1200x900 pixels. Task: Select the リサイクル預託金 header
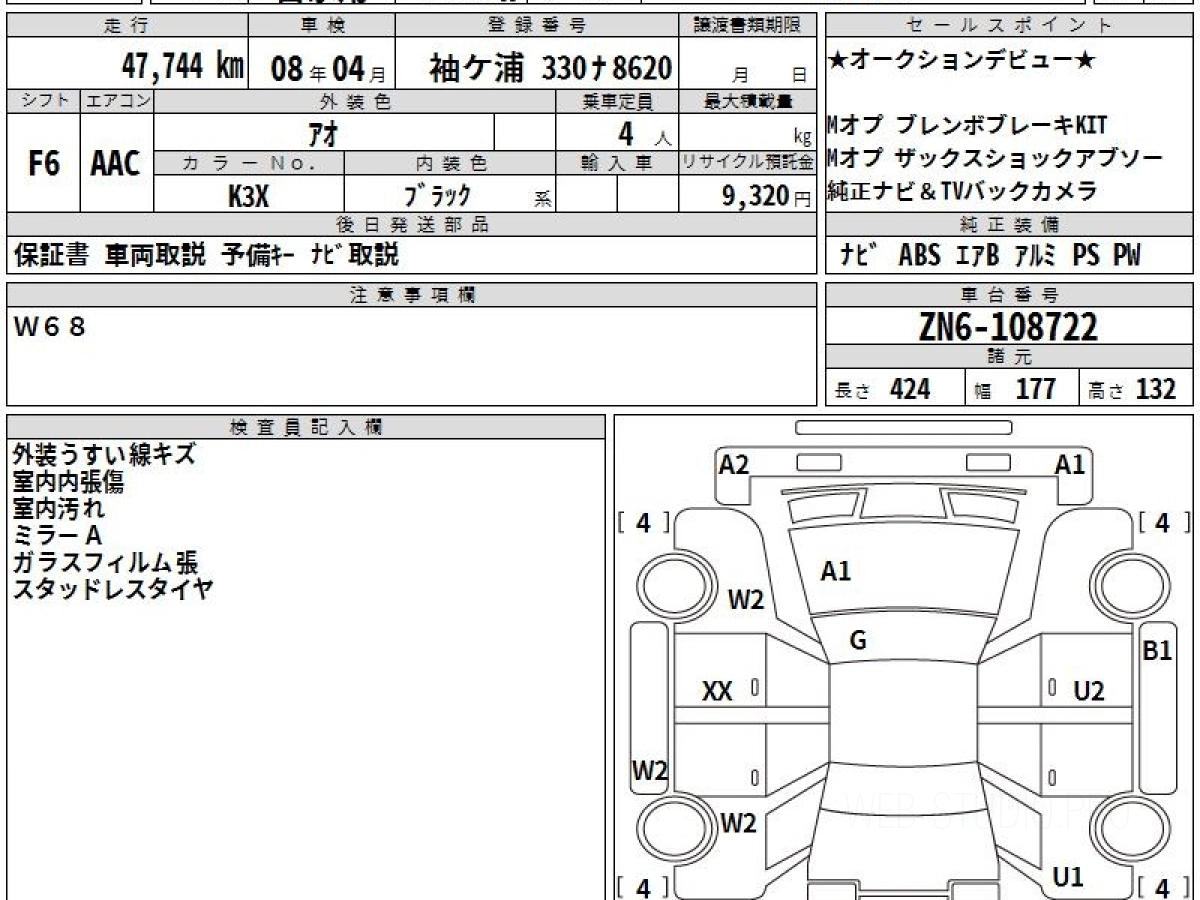pyautogui.click(x=748, y=163)
